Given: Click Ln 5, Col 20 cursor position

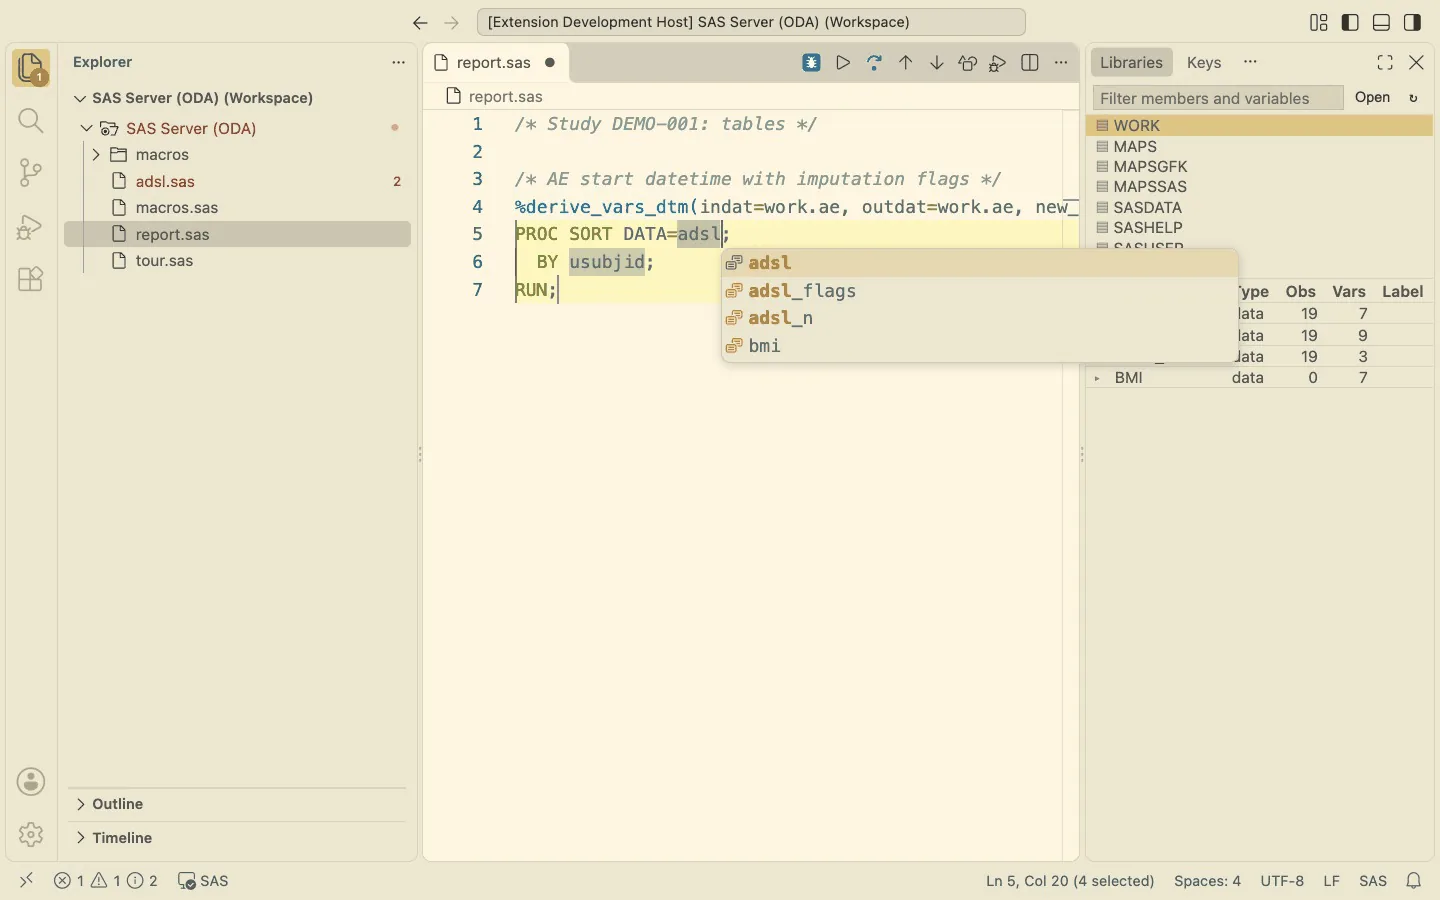Looking at the screenshot, I should 1071,881.
